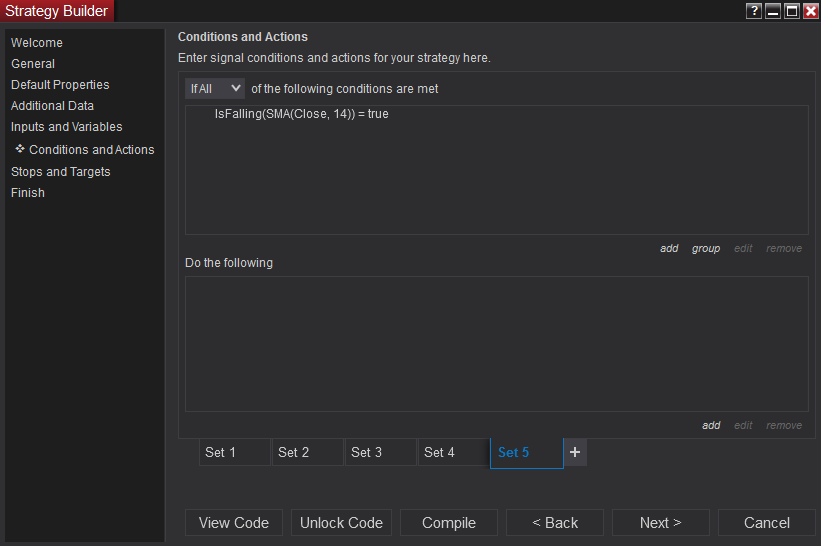Switch to the Set 2 tab

point(307,452)
